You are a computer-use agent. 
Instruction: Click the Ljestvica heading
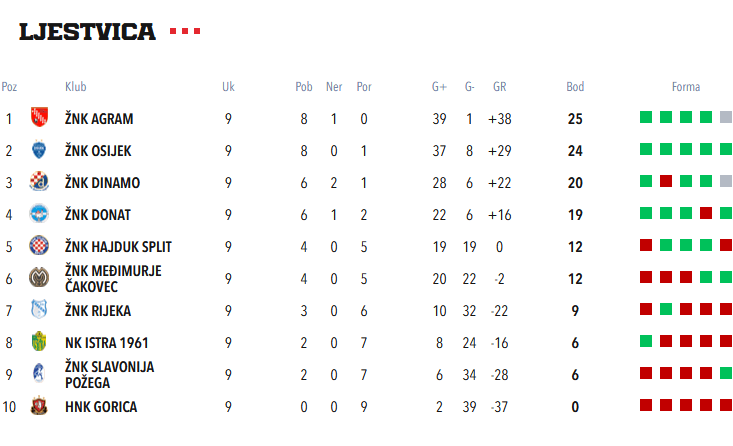(88, 32)
